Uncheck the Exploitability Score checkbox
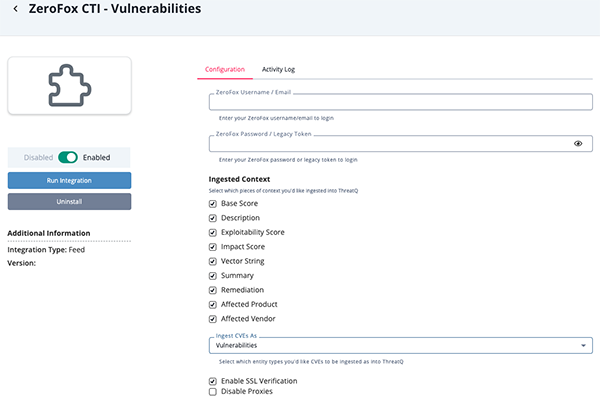This screenshot has width=600, height=399. point(213,233)
